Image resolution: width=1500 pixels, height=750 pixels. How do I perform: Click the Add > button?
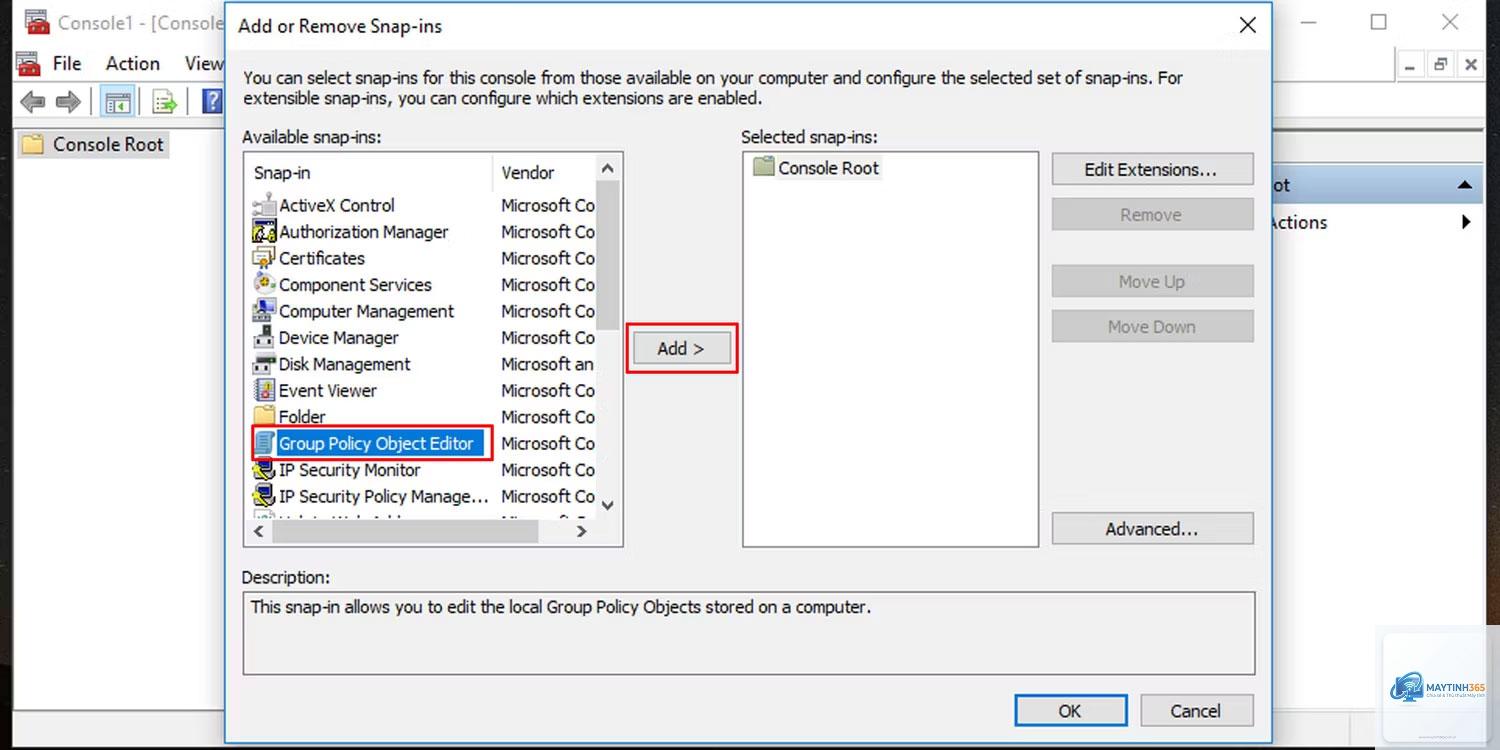681,348
